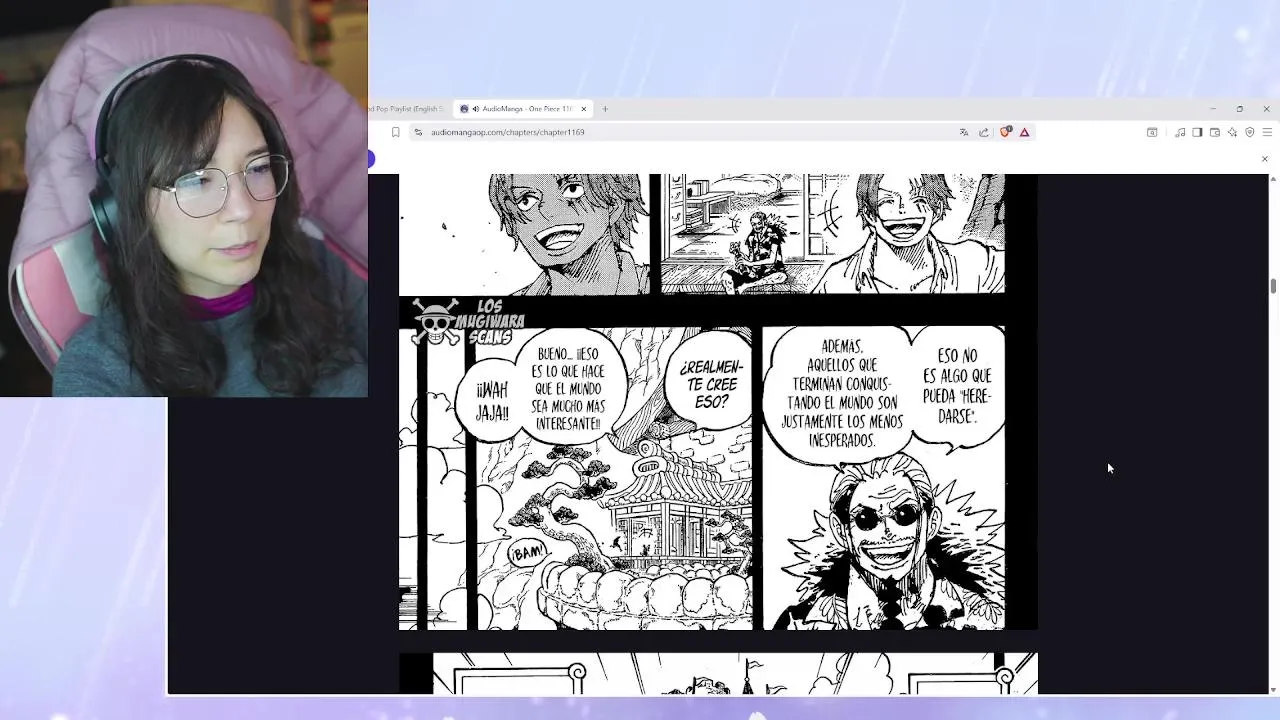The height and width of the screenshot is (720, 1280).
Task: Bookmark this page with bookmark icon
Action: [x=395, y=132]
